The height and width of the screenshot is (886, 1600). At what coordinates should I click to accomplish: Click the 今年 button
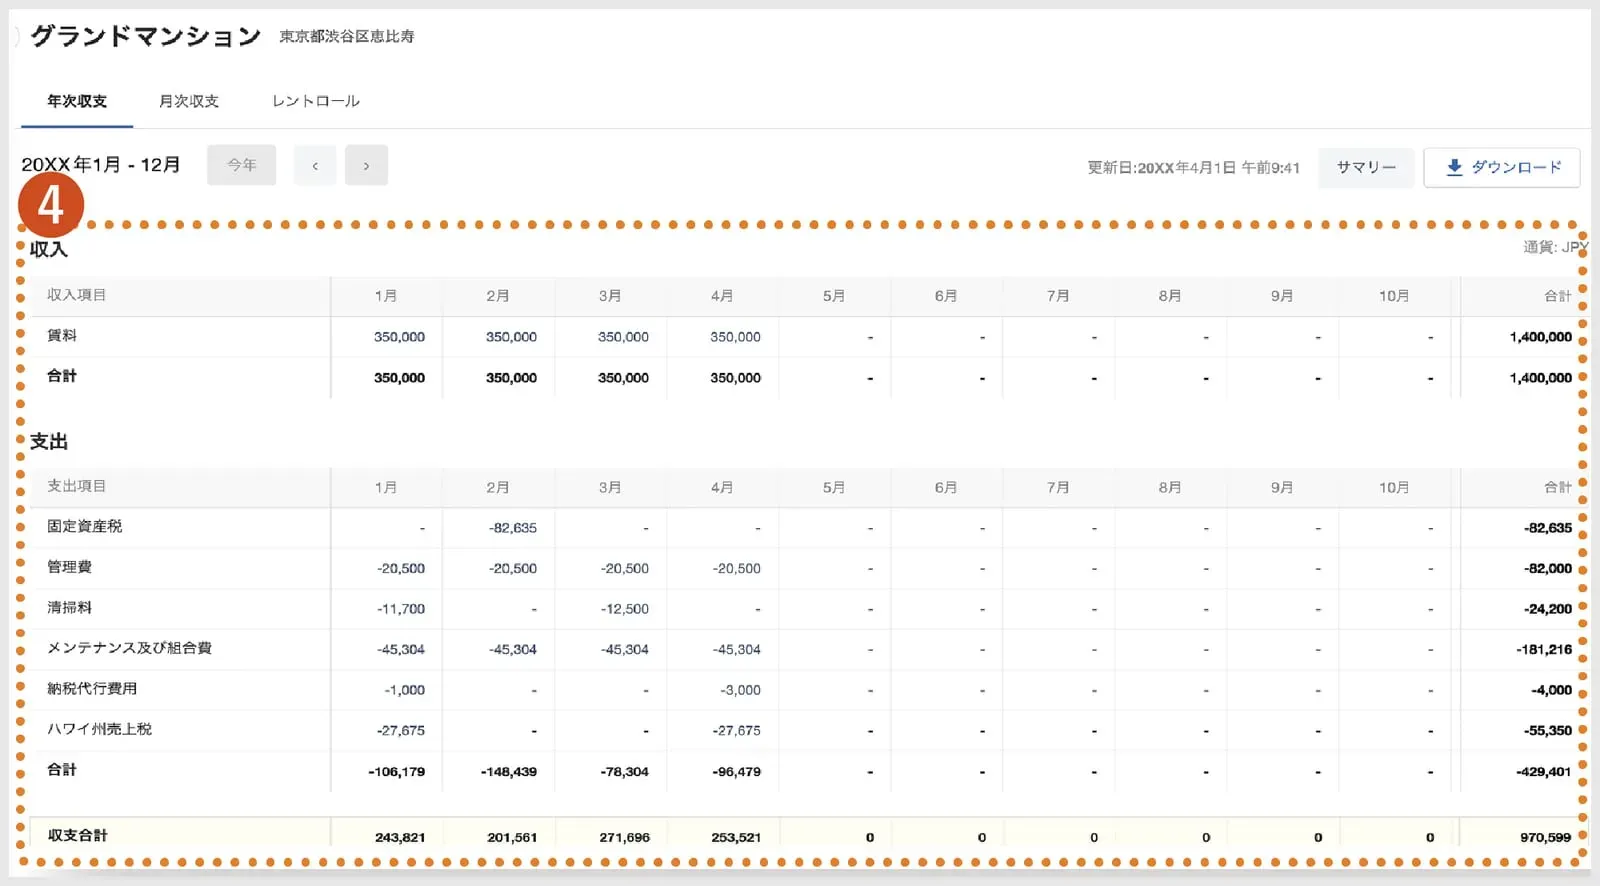pos(242,165)
